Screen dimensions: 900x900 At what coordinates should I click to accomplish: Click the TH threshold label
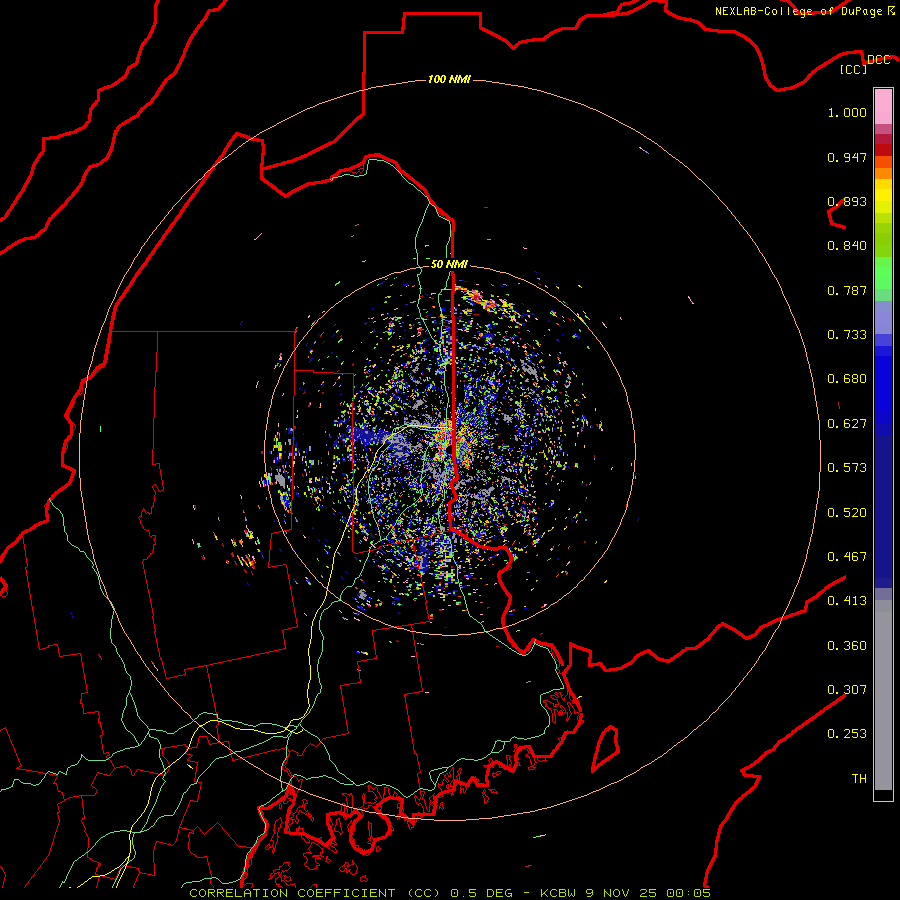coord(859,779)
